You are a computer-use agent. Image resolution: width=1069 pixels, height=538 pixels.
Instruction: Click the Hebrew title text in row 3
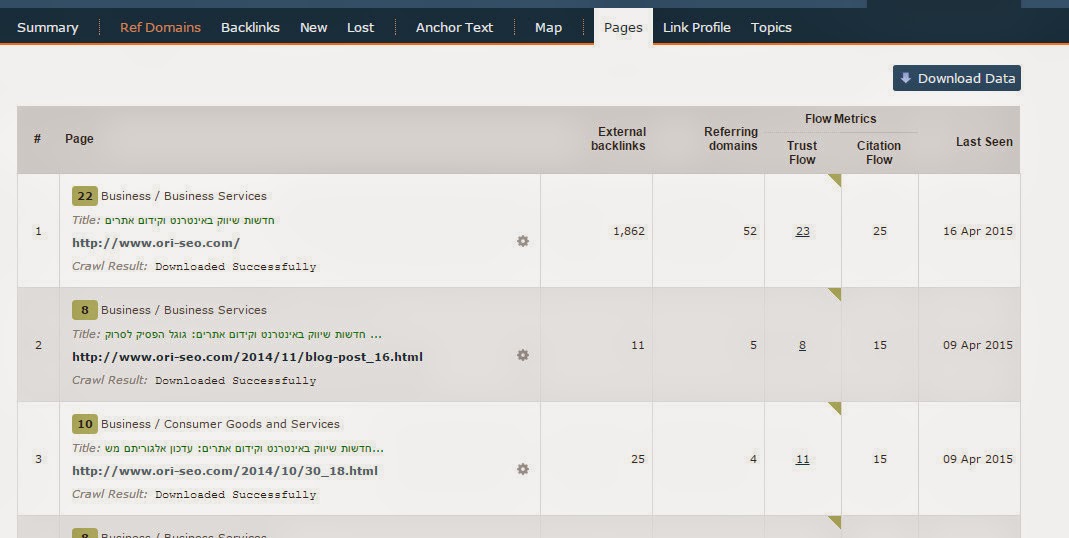tap(244, 448)
